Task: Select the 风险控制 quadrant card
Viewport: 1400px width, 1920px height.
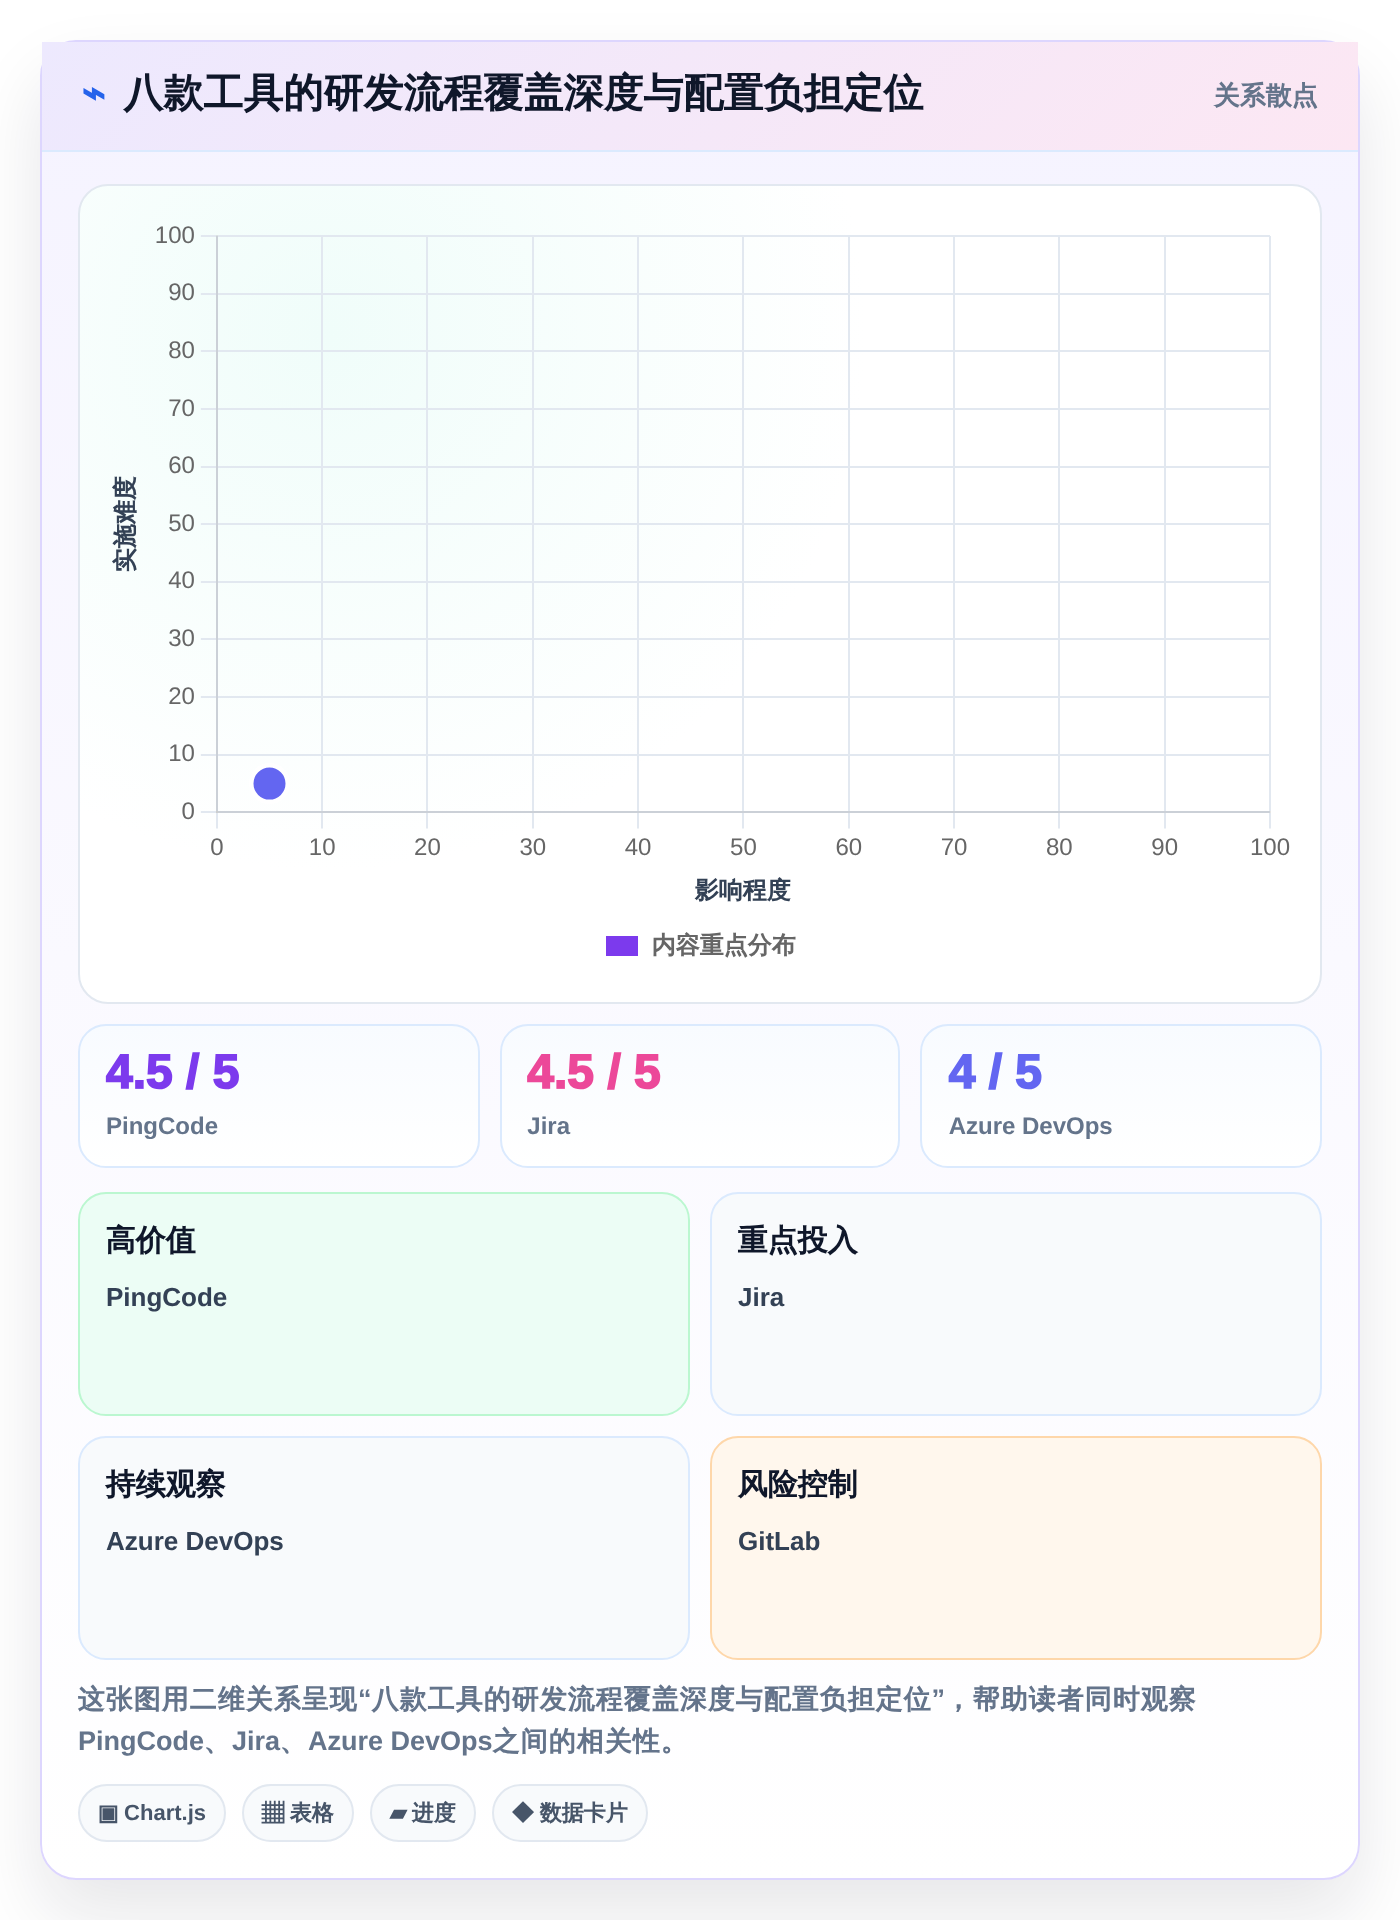Action: 1016,1548
